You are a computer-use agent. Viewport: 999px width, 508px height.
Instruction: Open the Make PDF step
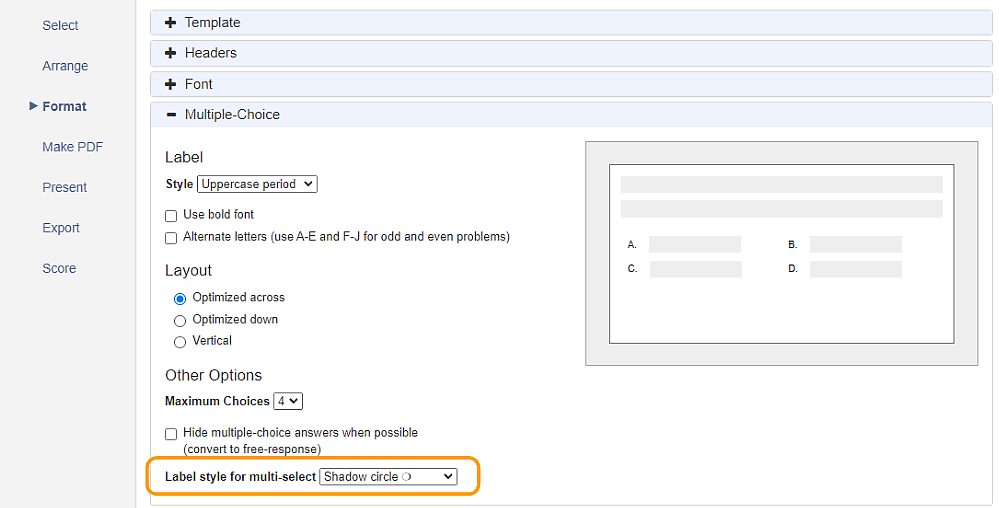72,147
